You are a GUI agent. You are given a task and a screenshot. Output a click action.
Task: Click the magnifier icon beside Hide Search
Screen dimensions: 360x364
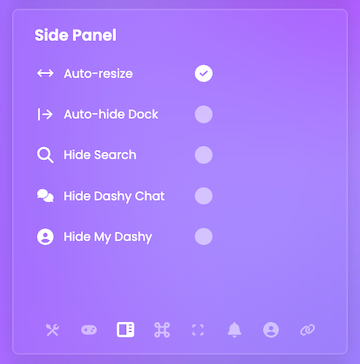point(45,155)
